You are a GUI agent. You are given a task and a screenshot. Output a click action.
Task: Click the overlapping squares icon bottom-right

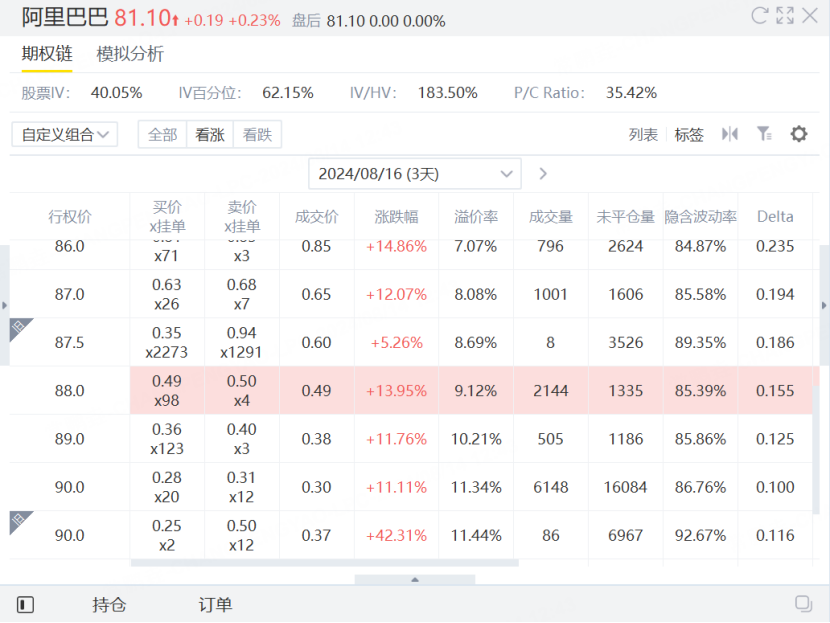[802, 604]
